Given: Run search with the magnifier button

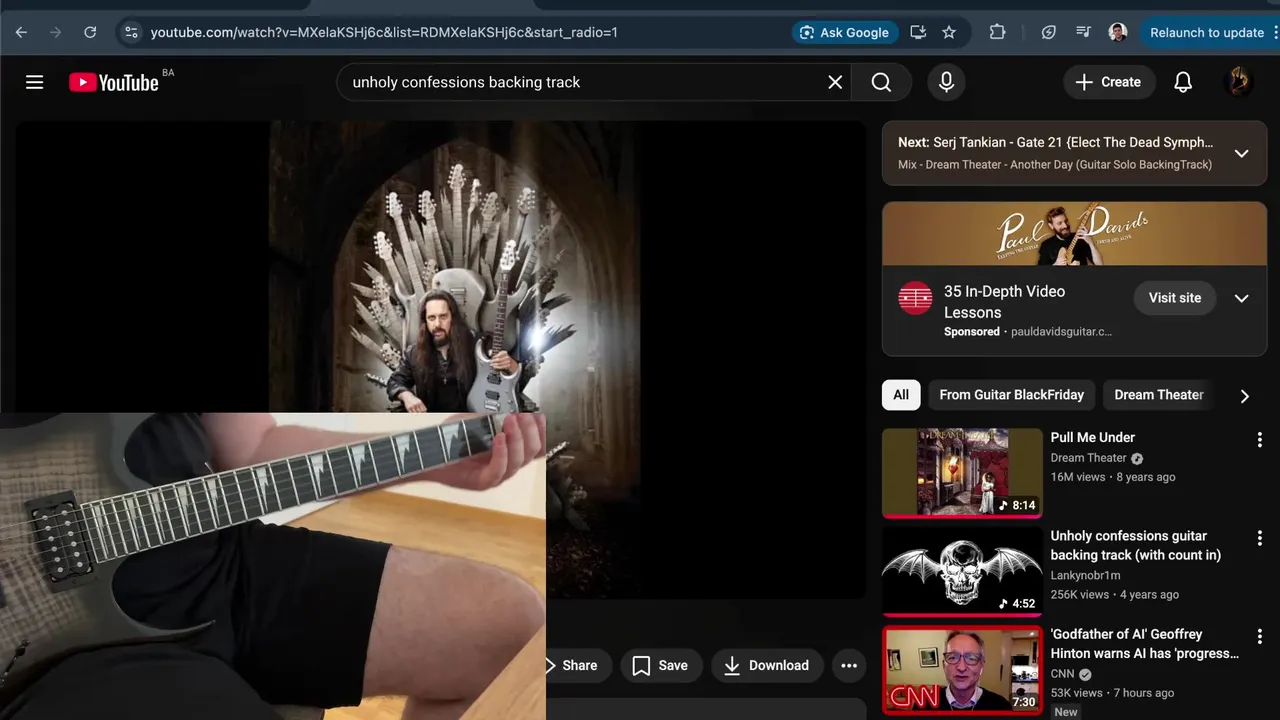Looking at the screenshot, I should point(881,82).
